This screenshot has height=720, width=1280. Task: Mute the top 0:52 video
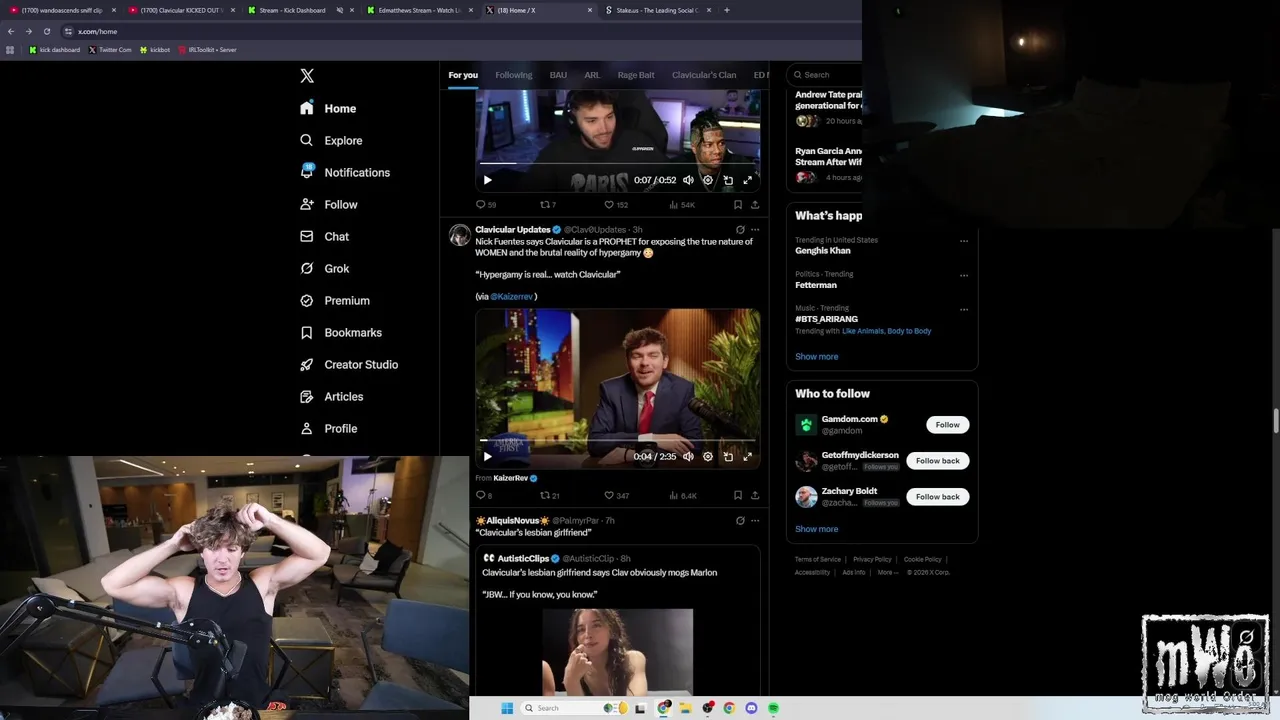point(688,180)
